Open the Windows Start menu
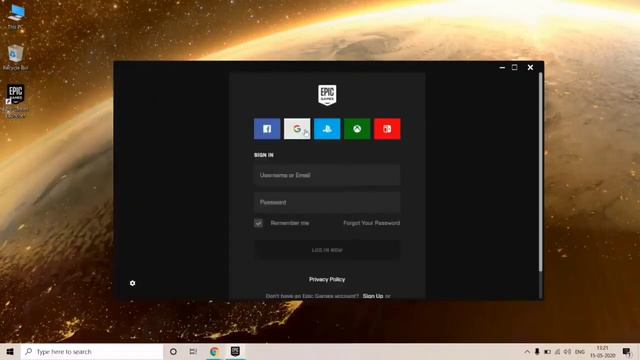The width and height of the screenshot is (640, 360). coord(10,351)
